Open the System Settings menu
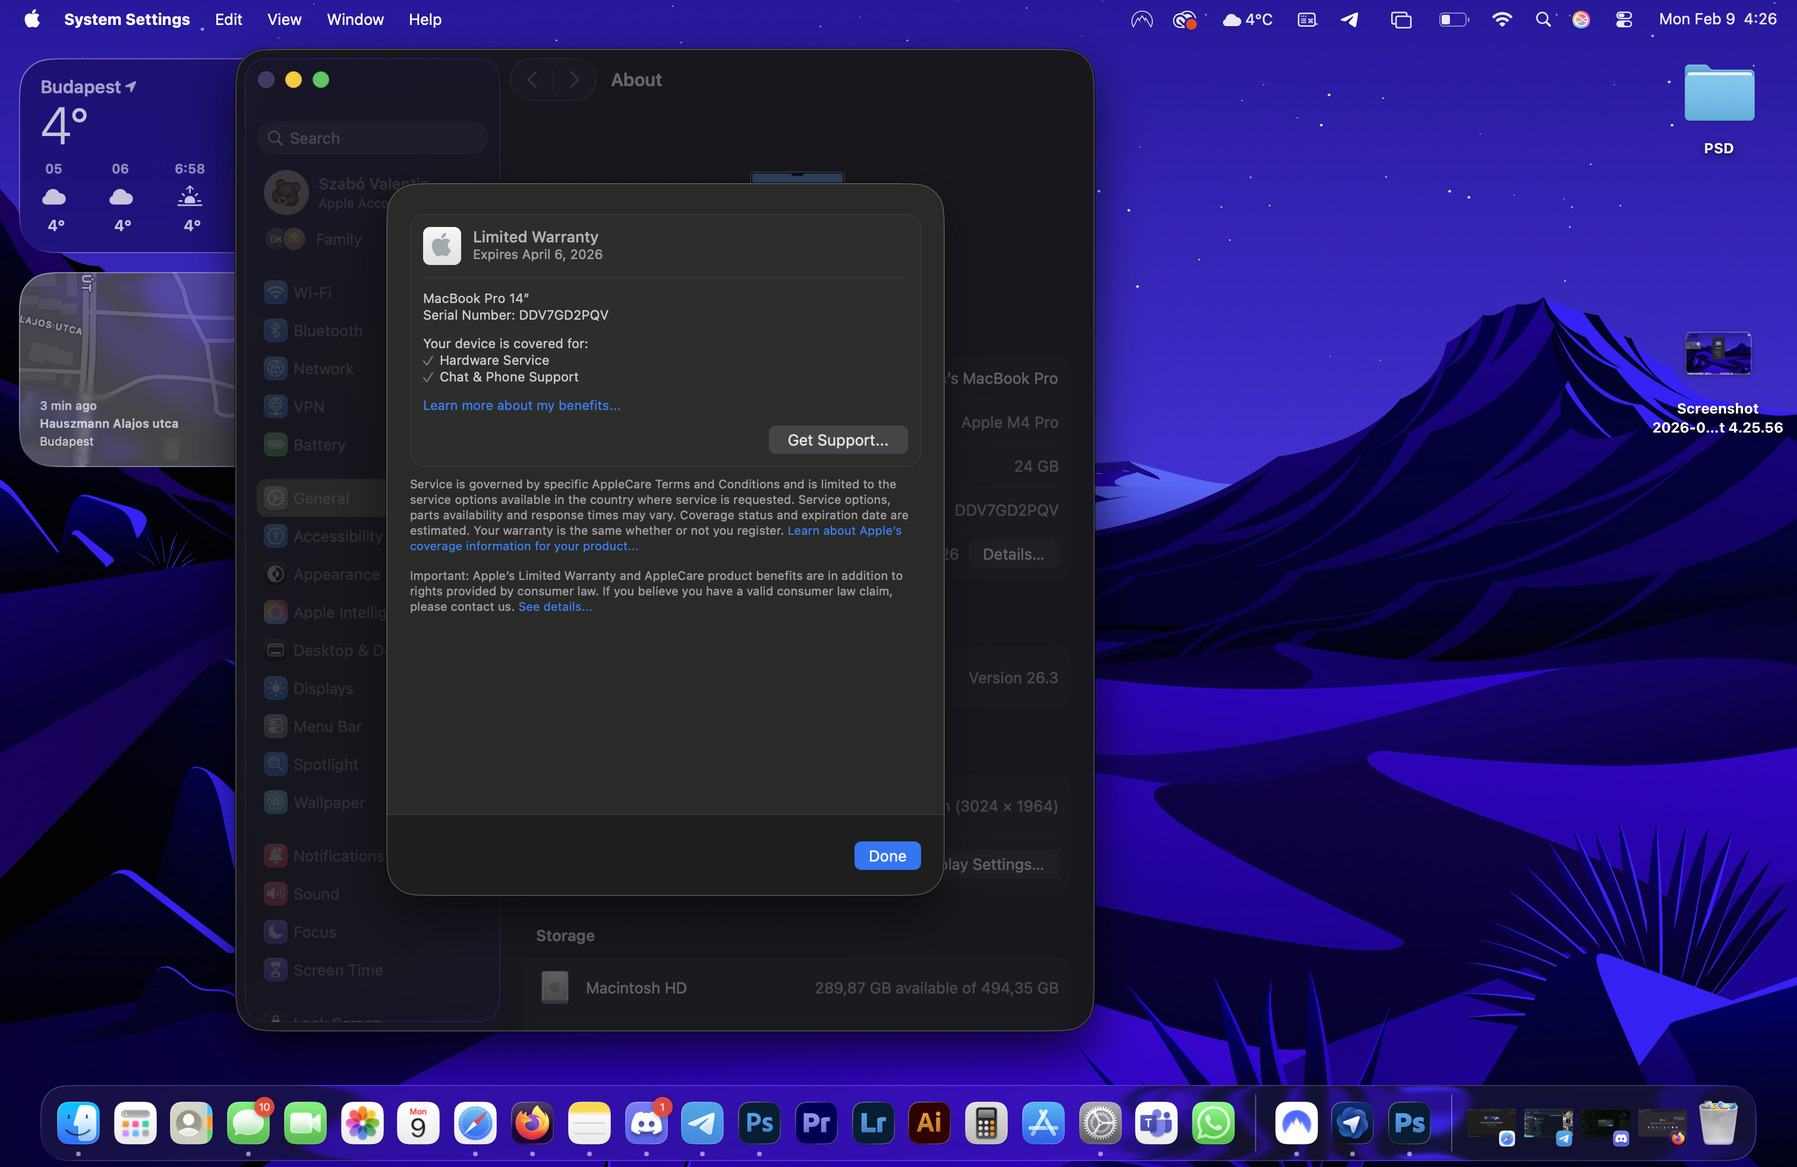This screenshot has height=1167, width=1797. 127,19
